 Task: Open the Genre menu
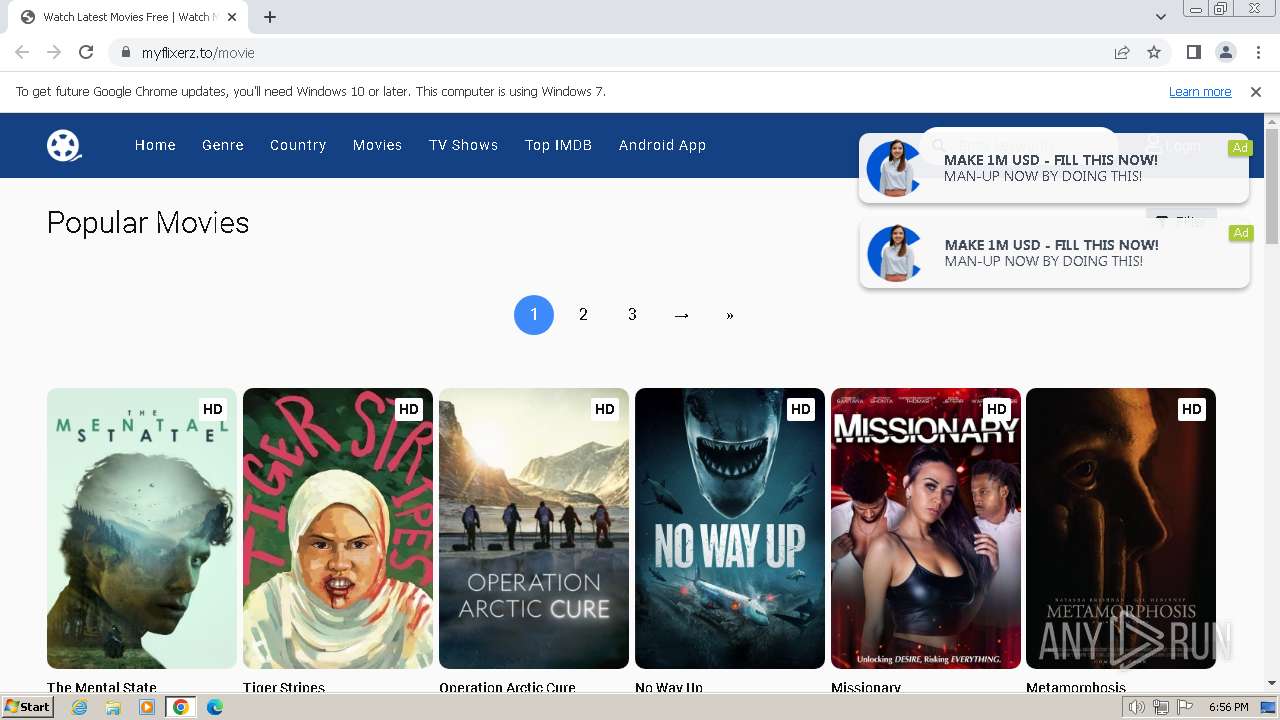pyautogui.click(x=223, y=145)
